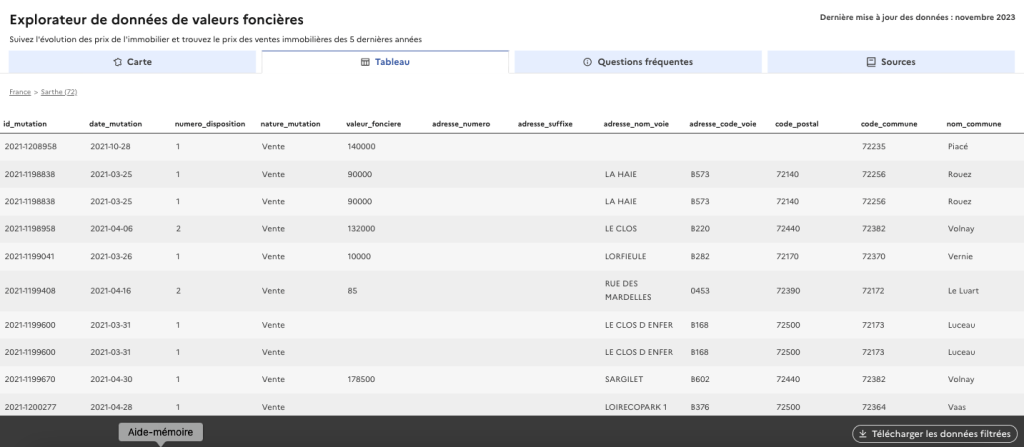Select cell 2021-1208958 in id_mutation

coord(31,147)
